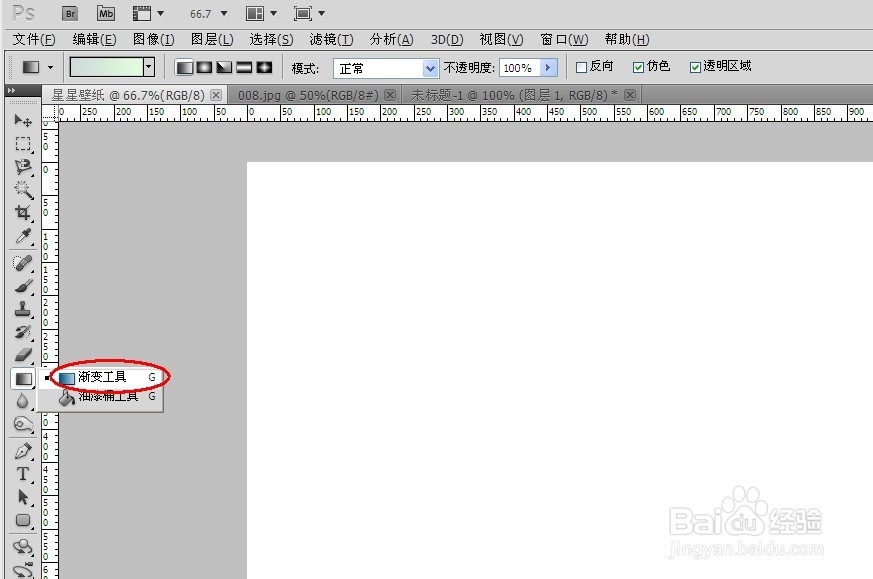The image size is (873, 579).
Task: Select the Type tool
Action: tap(23, 474)
